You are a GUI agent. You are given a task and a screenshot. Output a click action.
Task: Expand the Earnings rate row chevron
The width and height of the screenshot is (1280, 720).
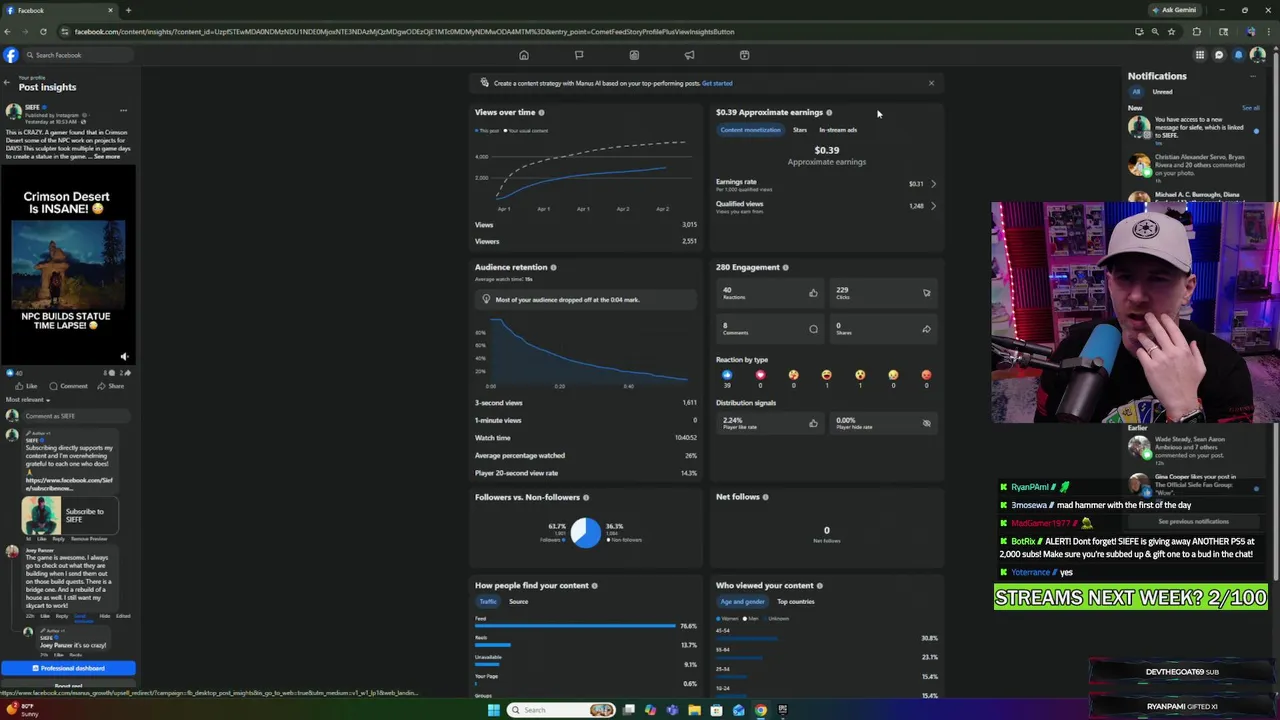pos(933,184)
